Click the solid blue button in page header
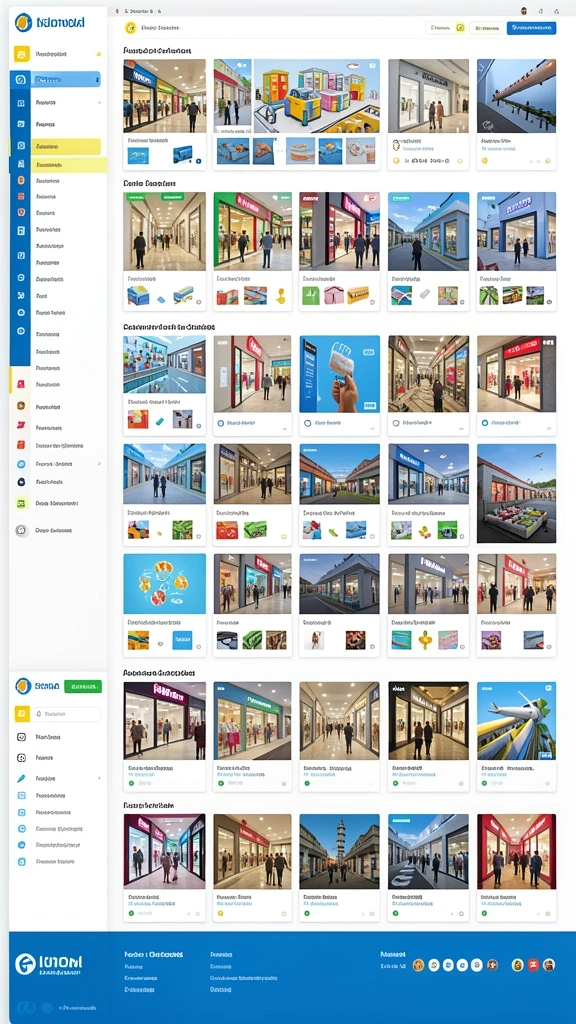The width and height of the screenshot is (576, 1024). [x=532, y=28]
